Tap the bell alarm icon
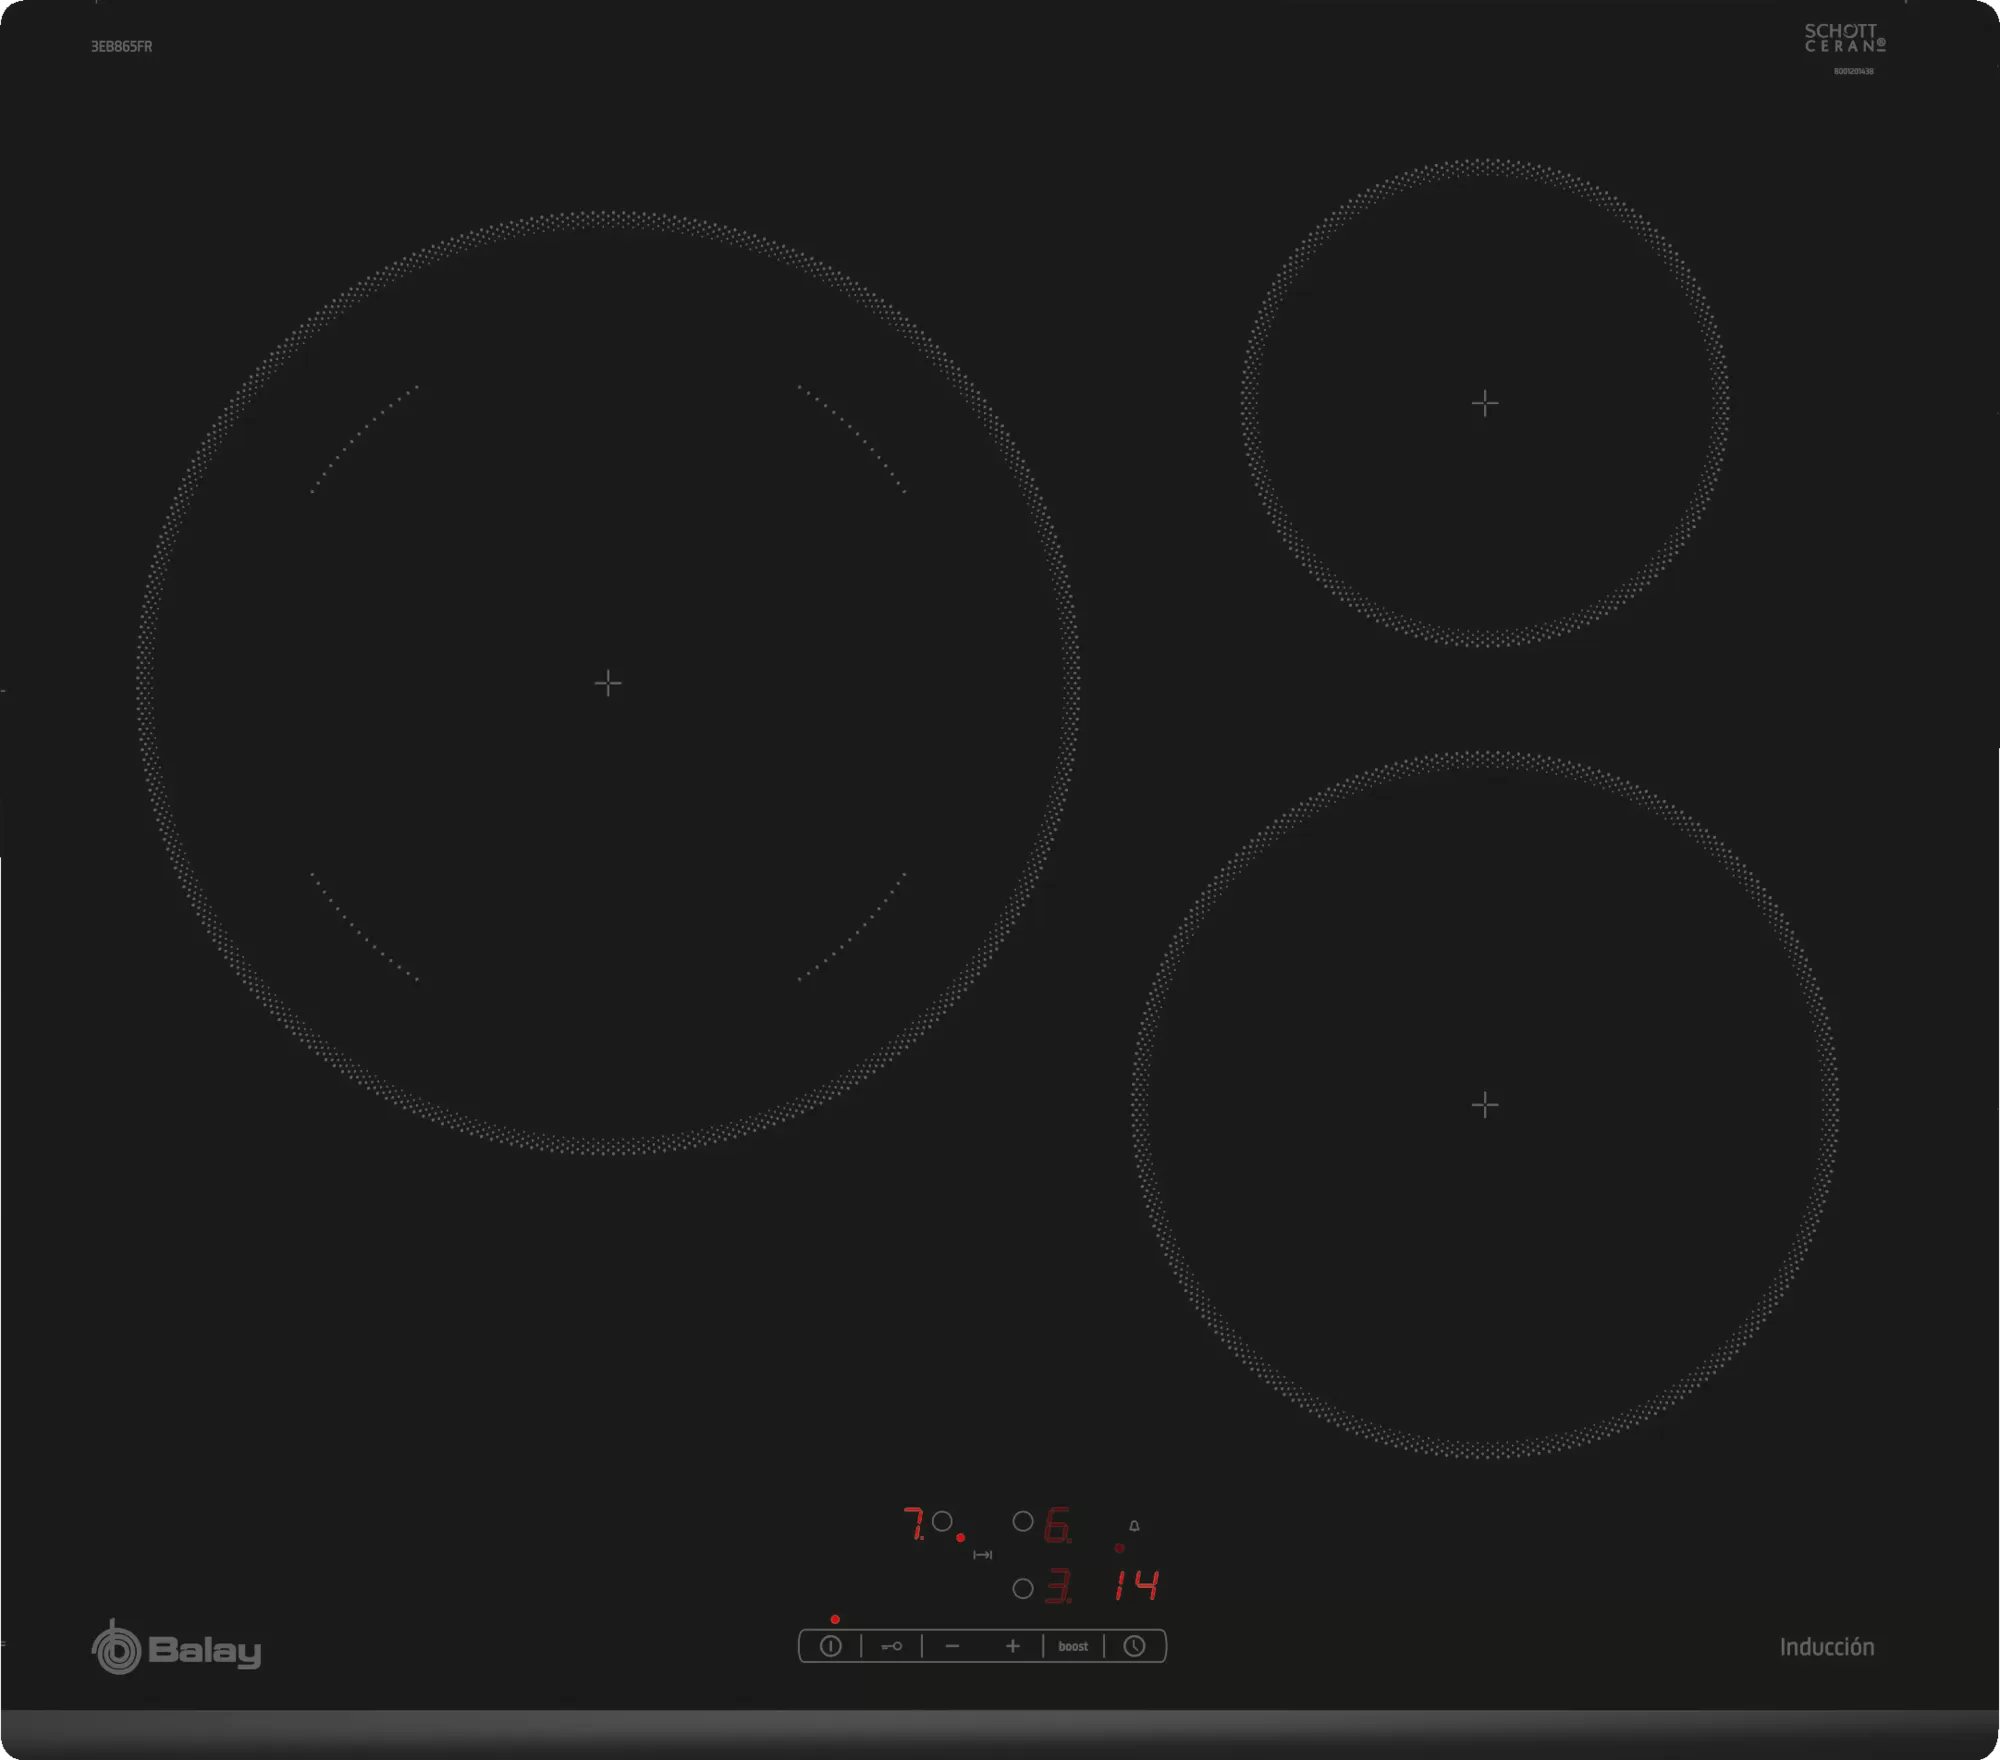 pos(1134,1526)
